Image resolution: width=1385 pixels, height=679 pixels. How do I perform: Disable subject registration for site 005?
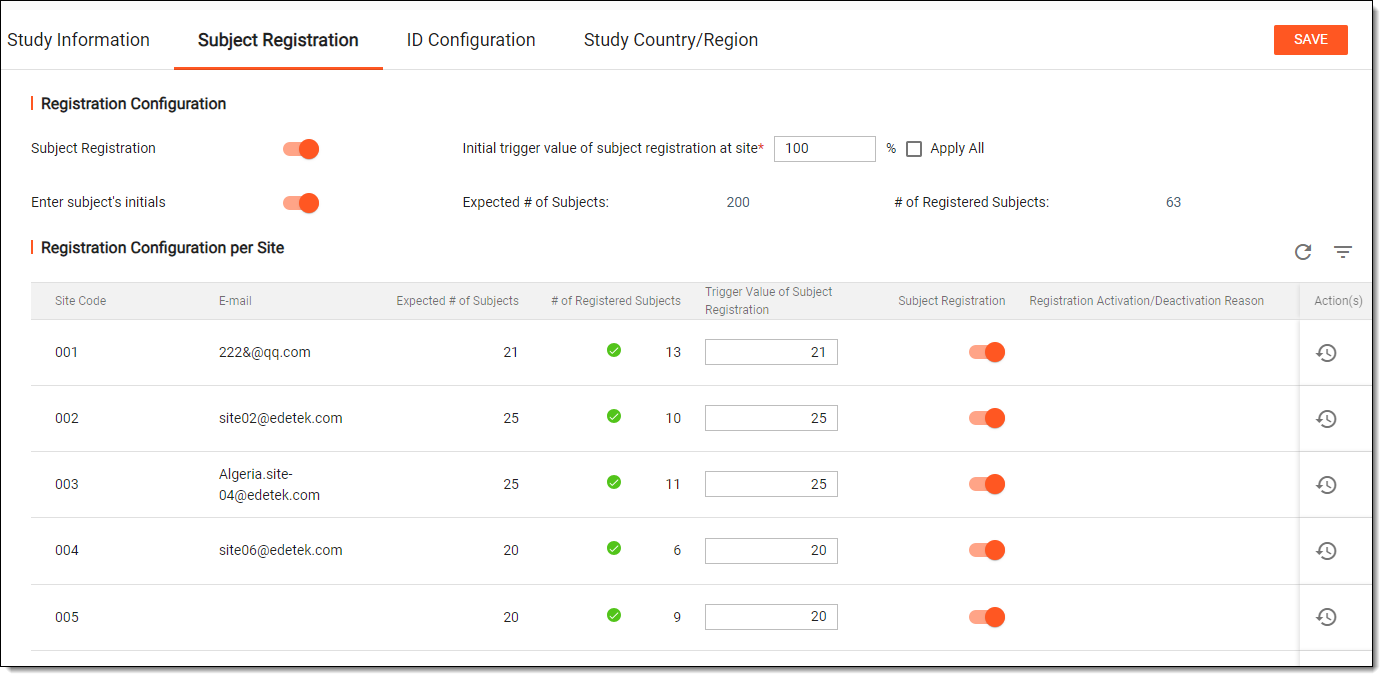point(987,617)
